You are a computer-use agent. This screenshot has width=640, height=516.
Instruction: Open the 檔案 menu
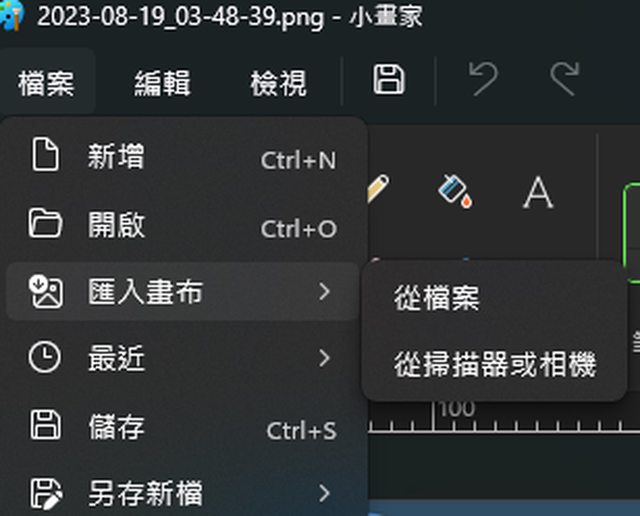click(47, 83)
